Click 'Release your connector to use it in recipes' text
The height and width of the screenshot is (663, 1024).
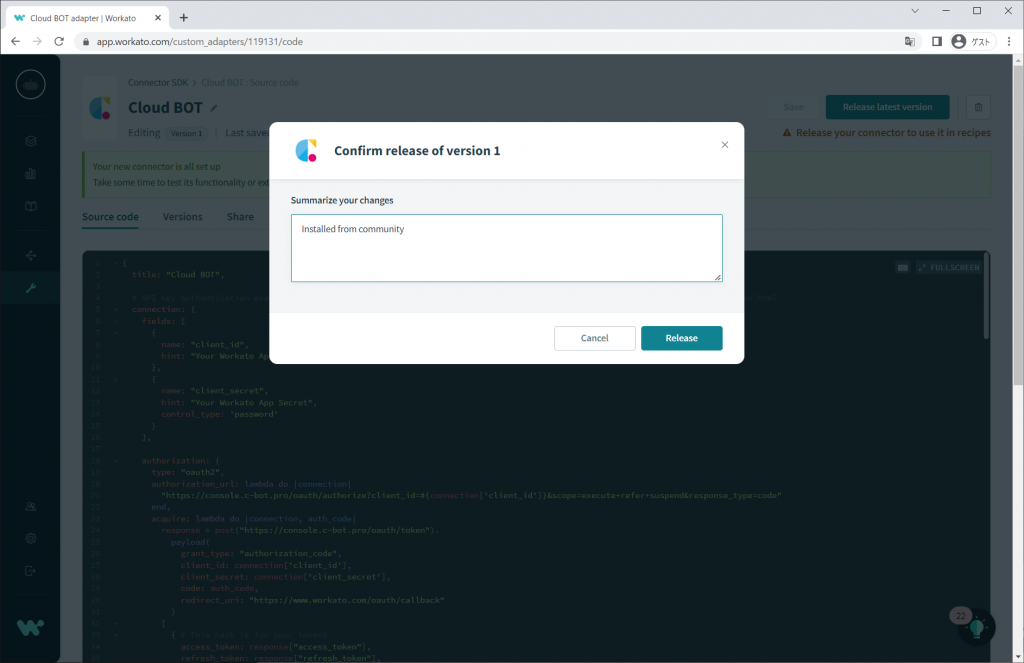click(x=893, y=133)
